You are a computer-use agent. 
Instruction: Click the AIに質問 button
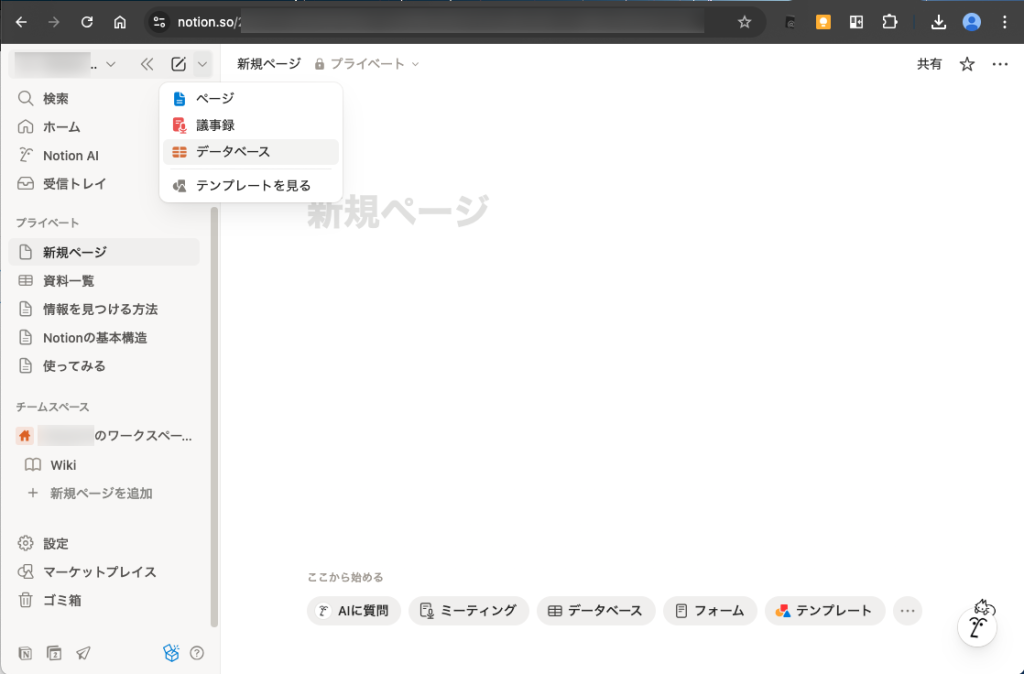coord(353,611)
